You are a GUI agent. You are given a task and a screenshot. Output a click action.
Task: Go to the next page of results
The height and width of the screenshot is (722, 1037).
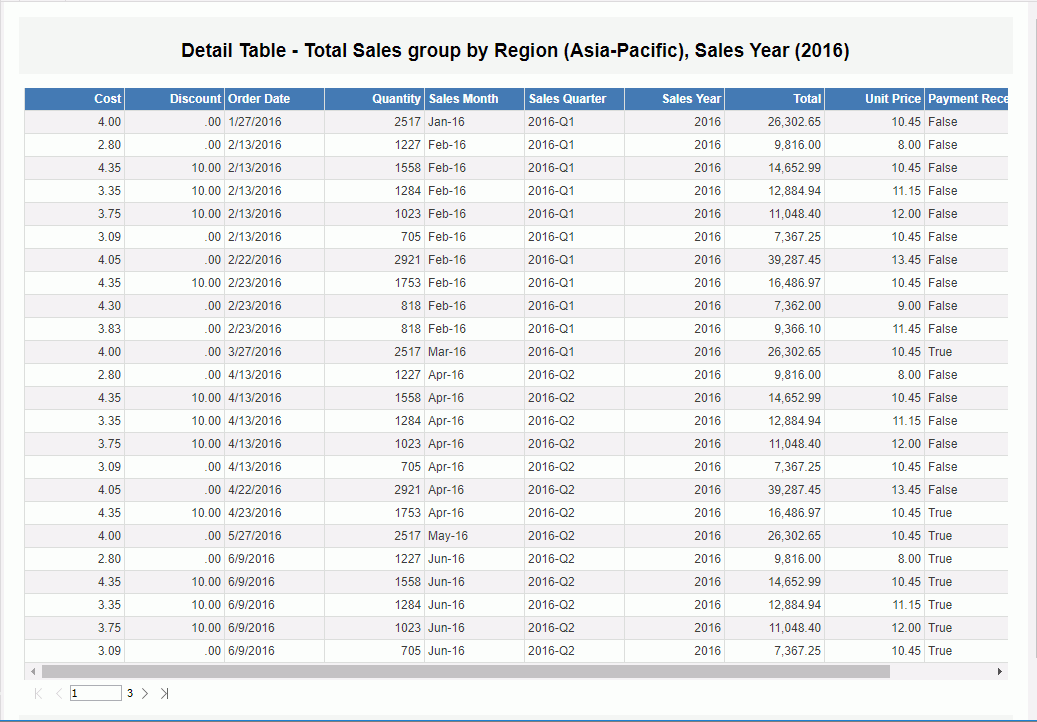point(145,693)
